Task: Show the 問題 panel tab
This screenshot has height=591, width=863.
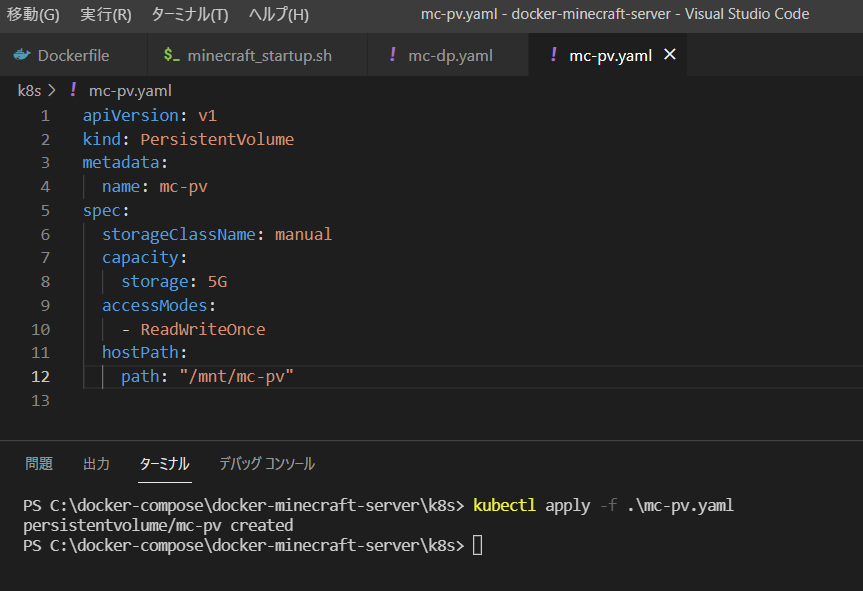Action: (x=39, y=464)
